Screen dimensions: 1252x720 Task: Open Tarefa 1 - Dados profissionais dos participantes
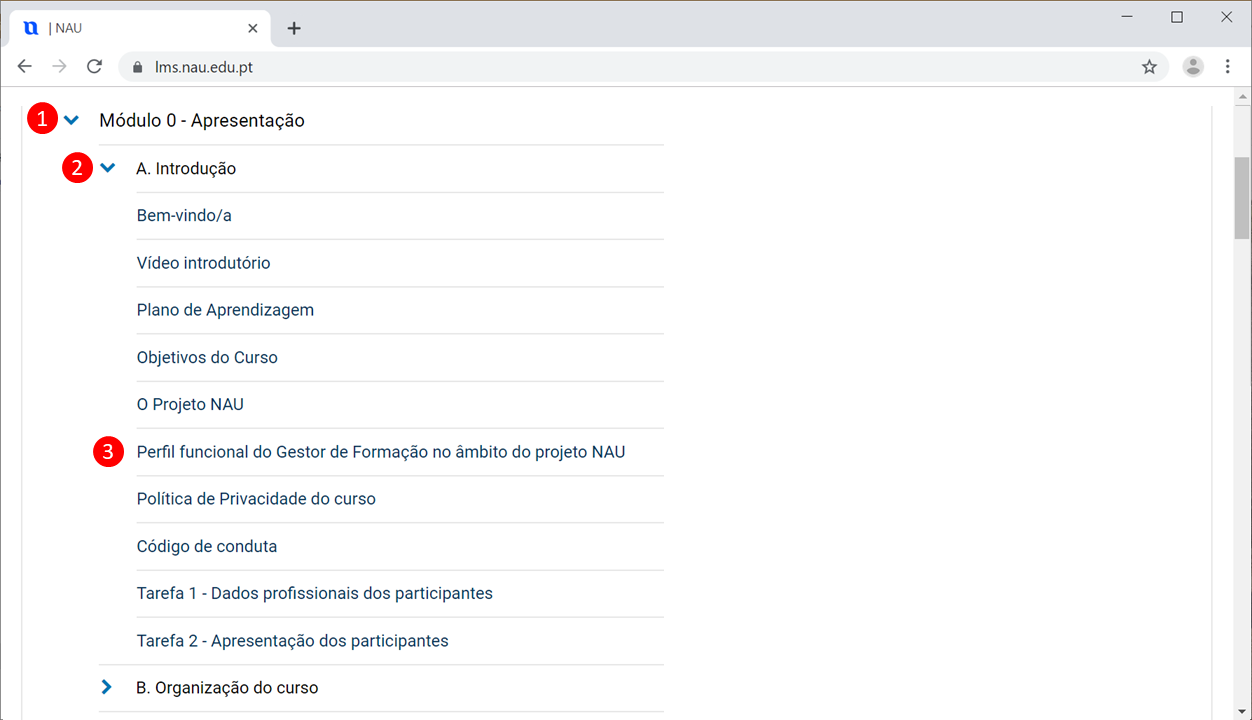click(314, 593)
